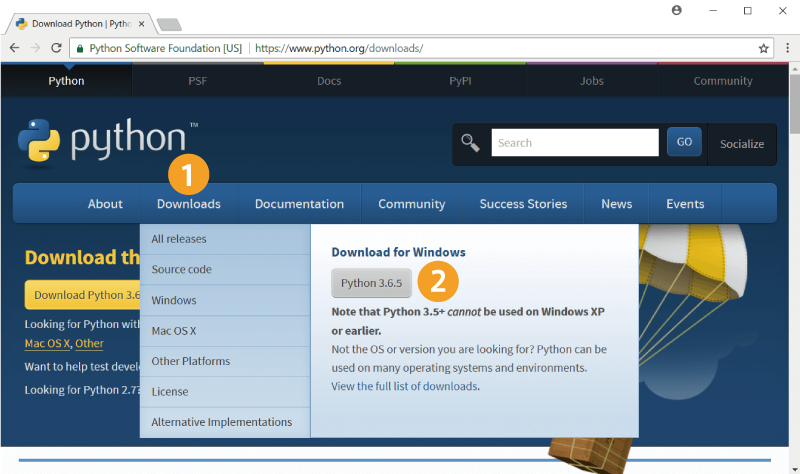Open the About navigation menu

pos(105,204)
